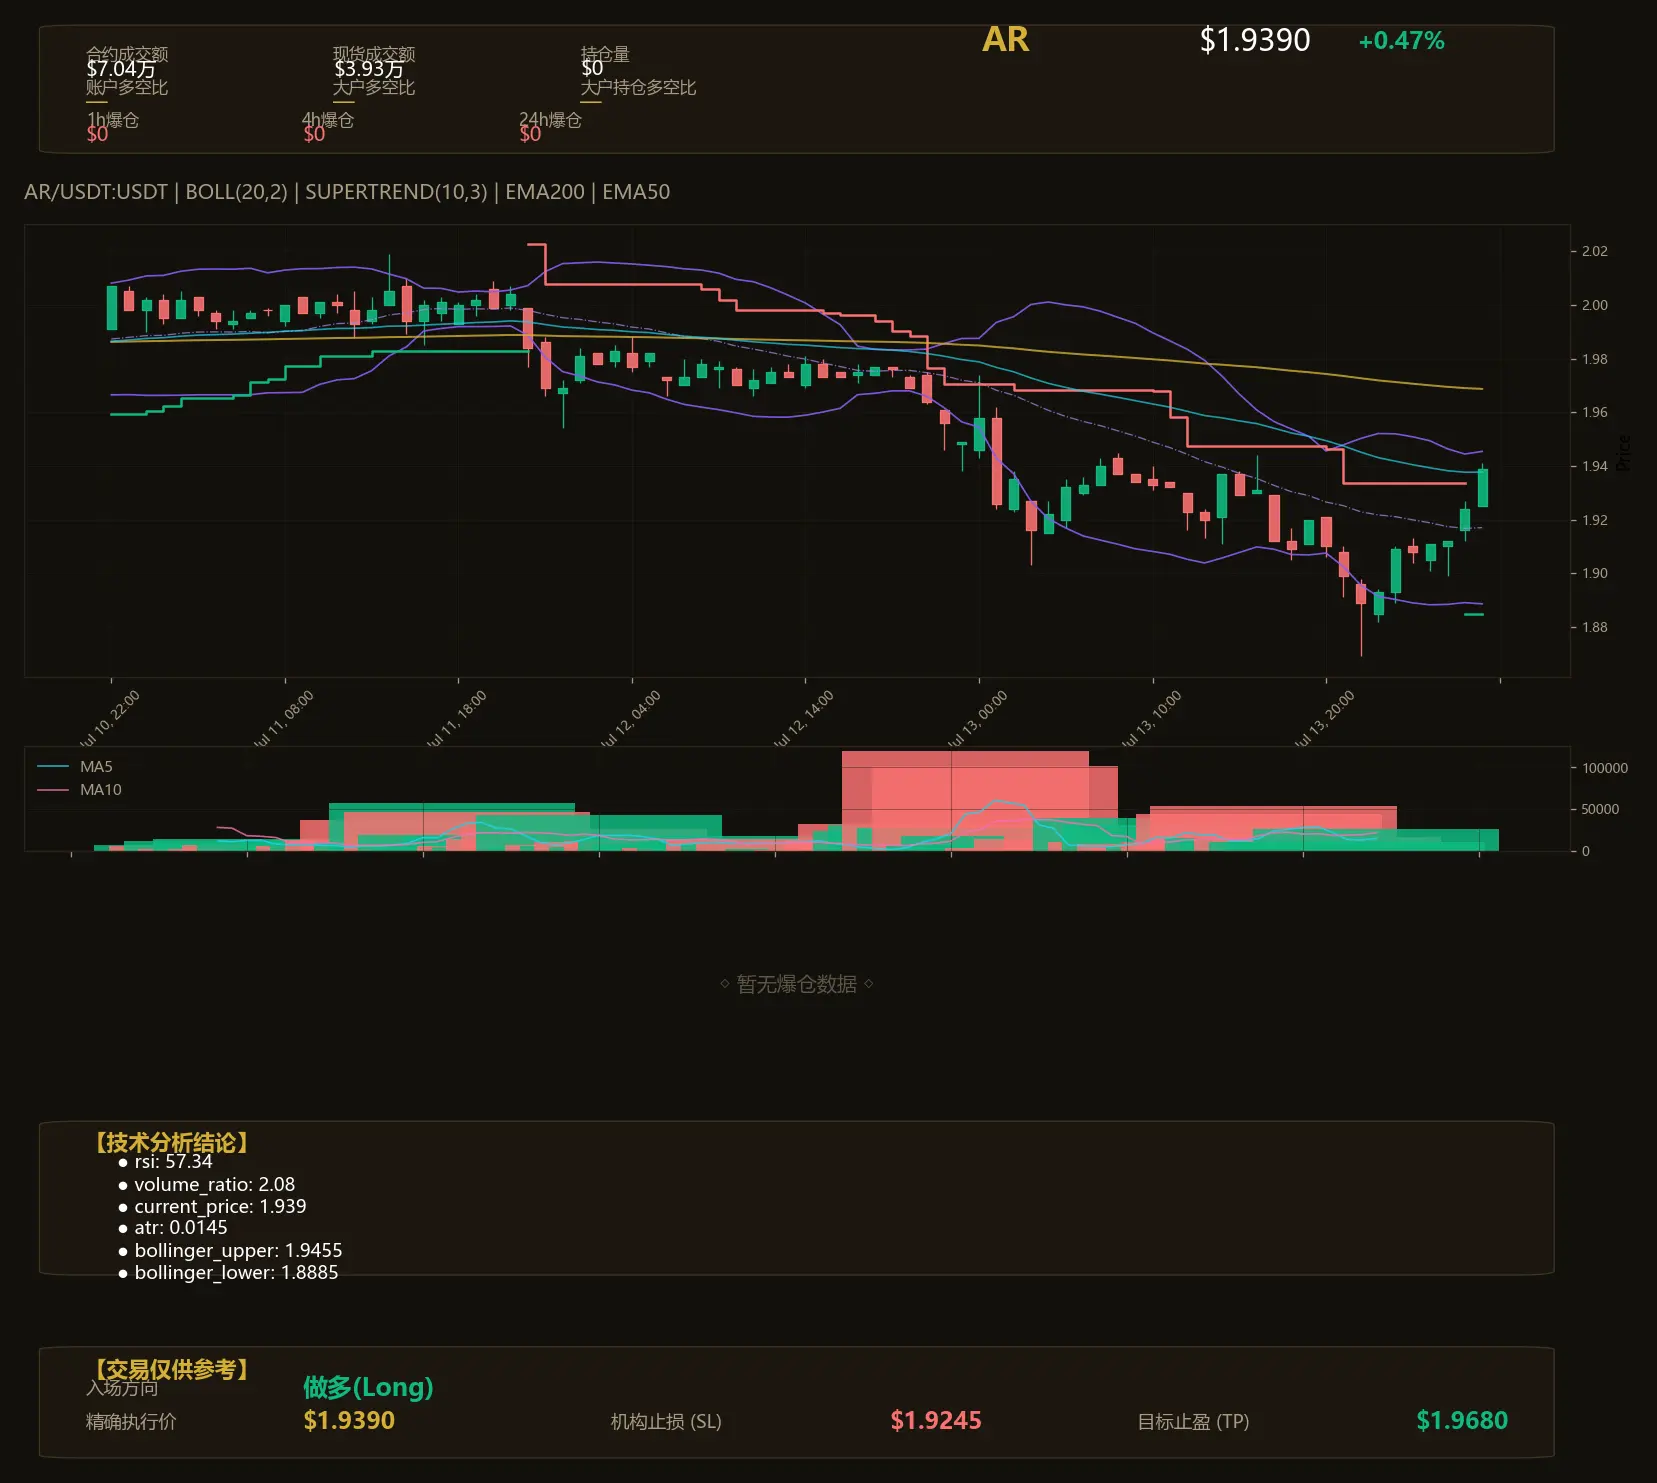Viewport: 1657px width, 1483px height.
Task: Click the 1.98 price axis label
Action: click(x=1594, y=359)
